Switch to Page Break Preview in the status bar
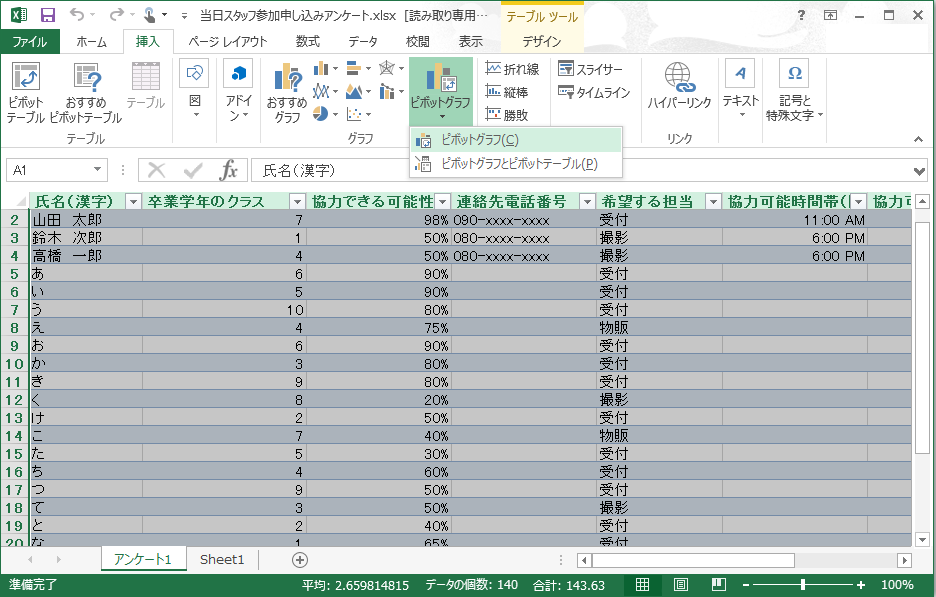The image size is (936, 597). (719, 584)
